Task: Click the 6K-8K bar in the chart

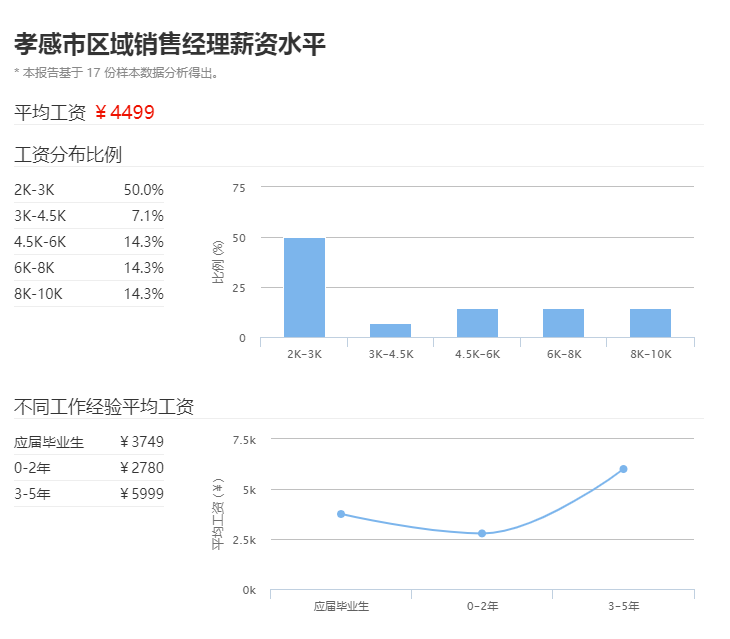Action: (x=563, y=323)
